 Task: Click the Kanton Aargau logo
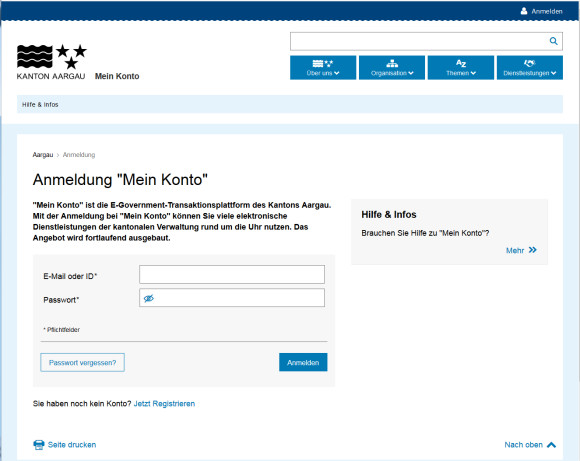coord(51,62)
